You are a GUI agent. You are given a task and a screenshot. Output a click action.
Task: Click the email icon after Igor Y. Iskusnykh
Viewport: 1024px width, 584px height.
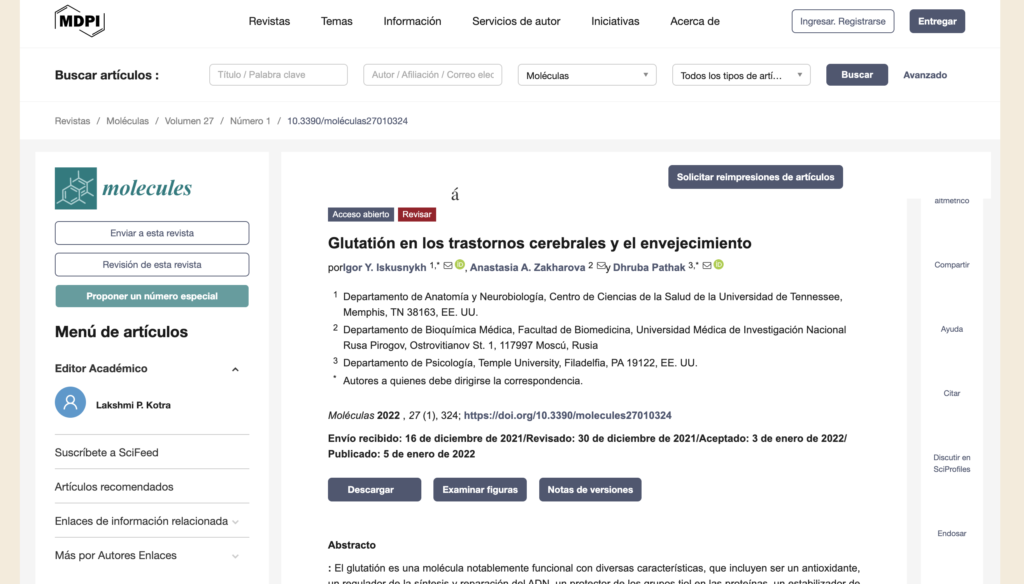448,266
